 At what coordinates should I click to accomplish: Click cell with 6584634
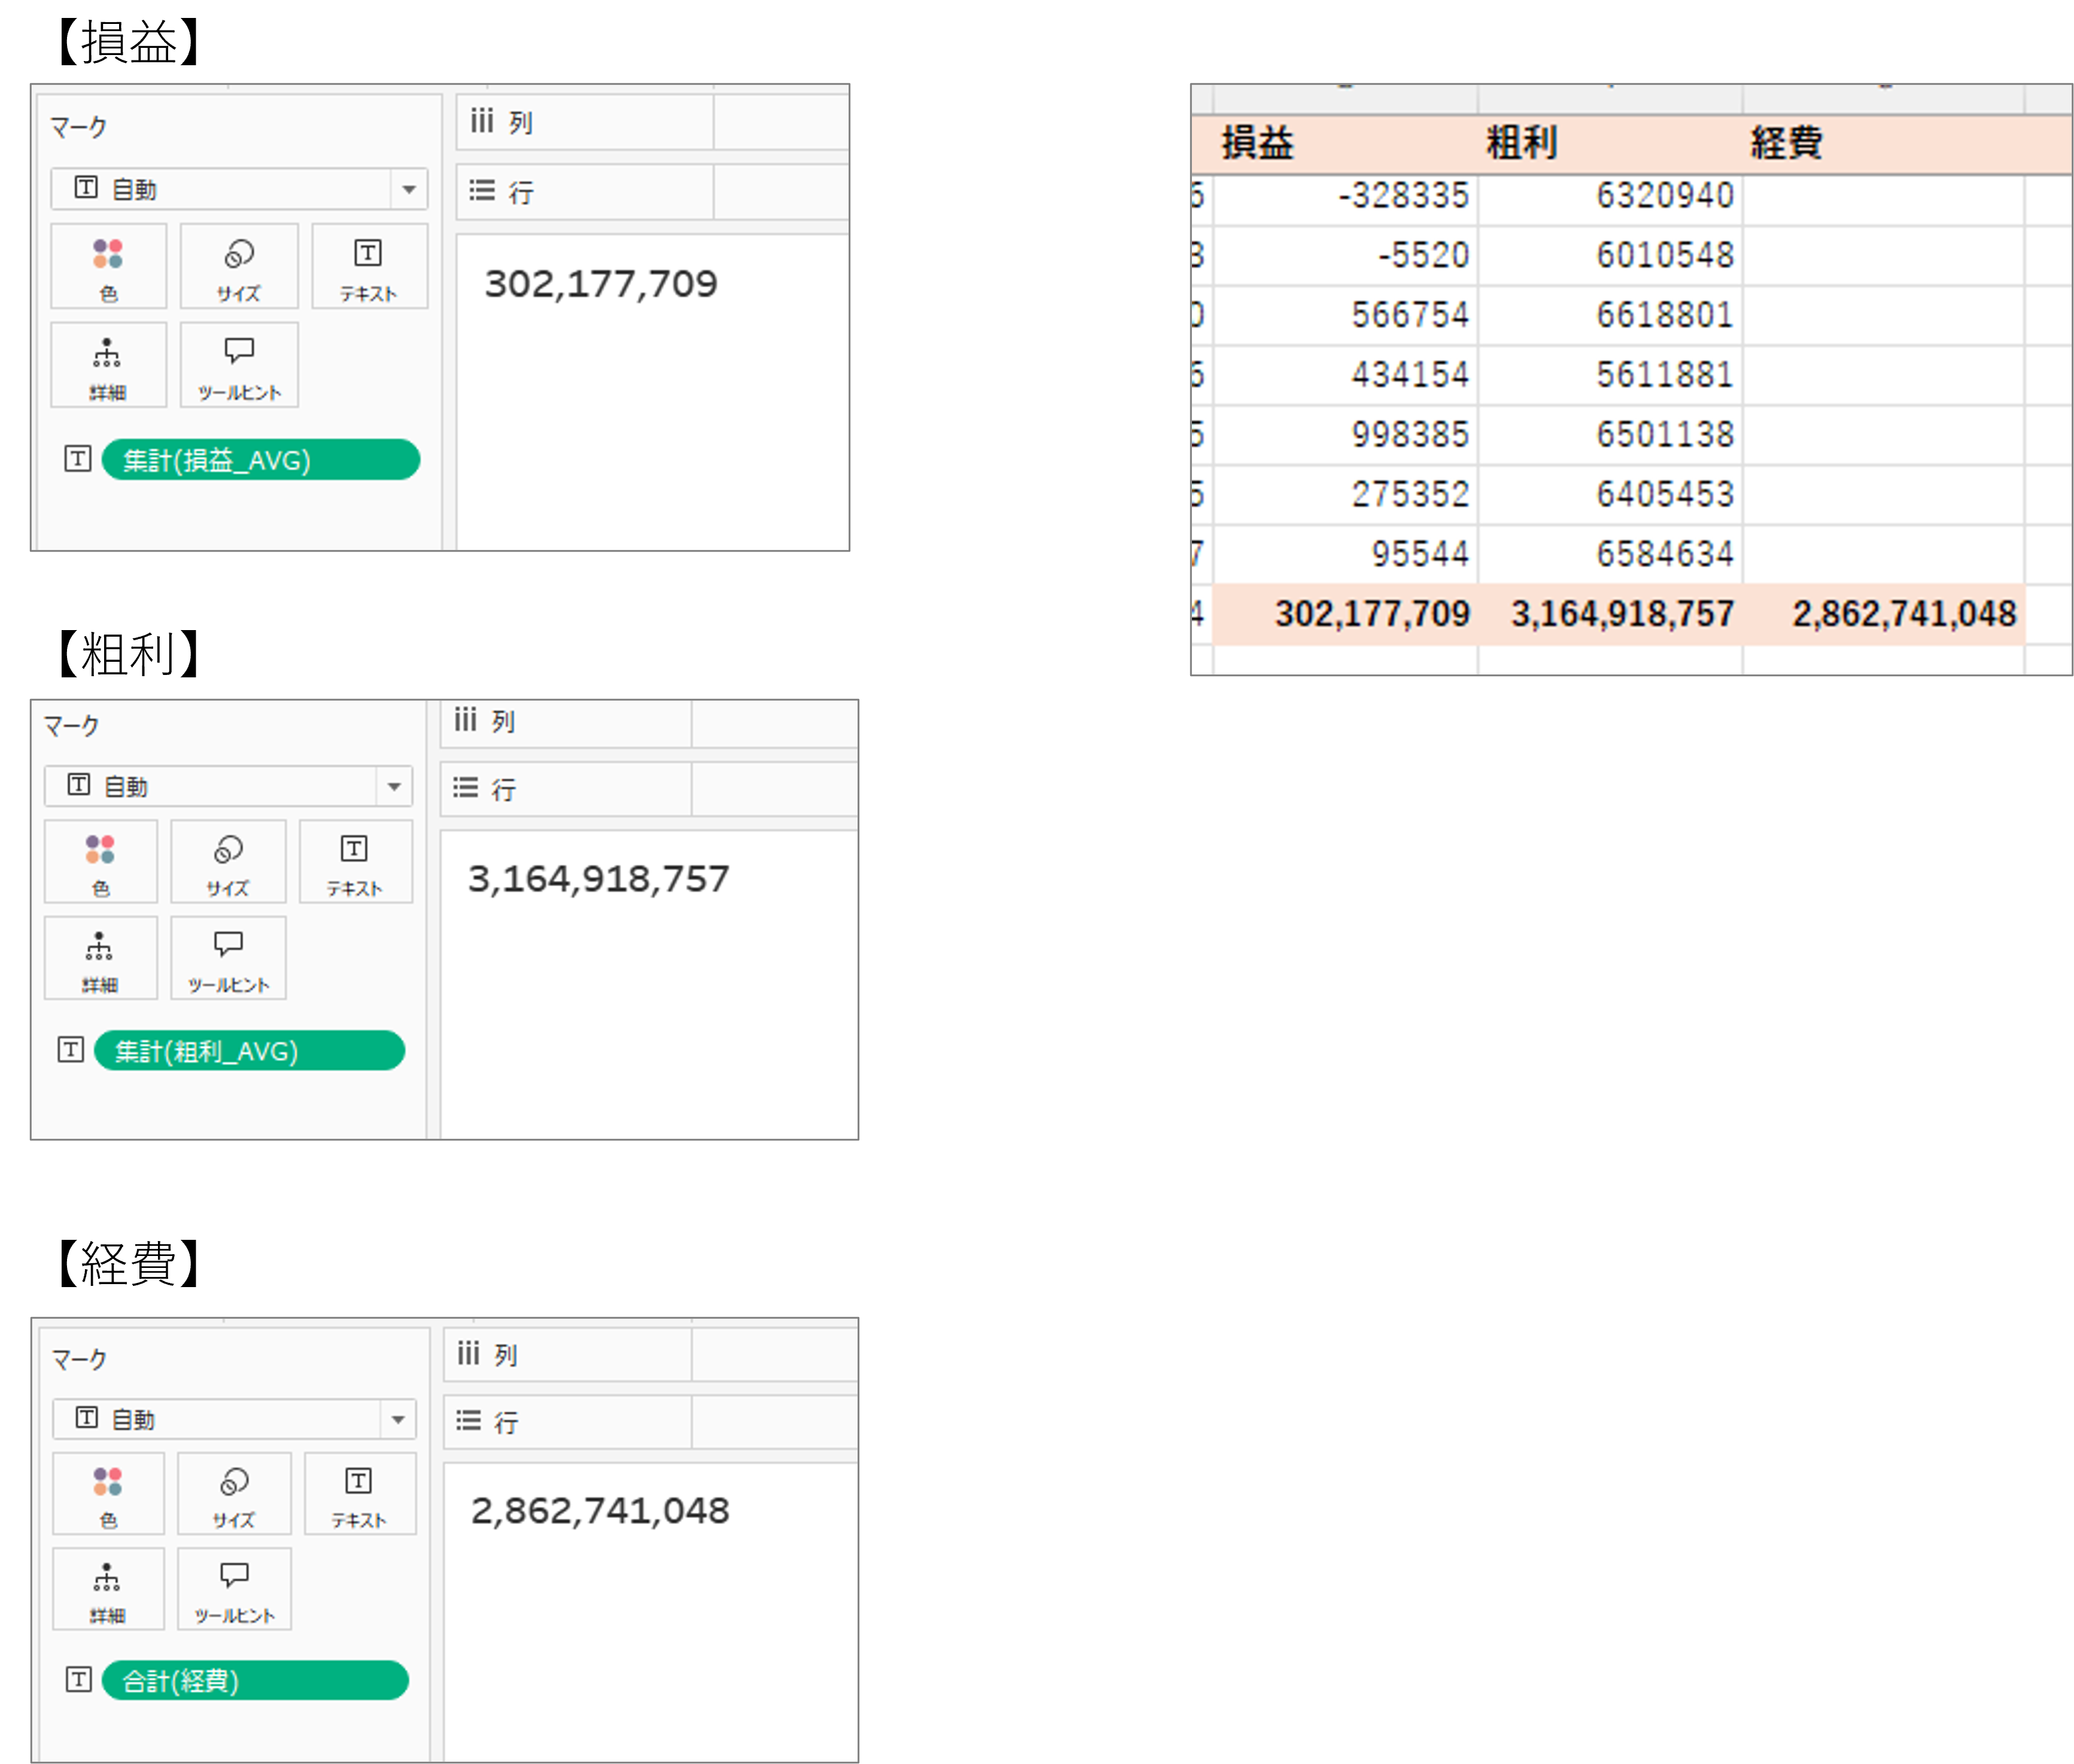pos(1610,554)
